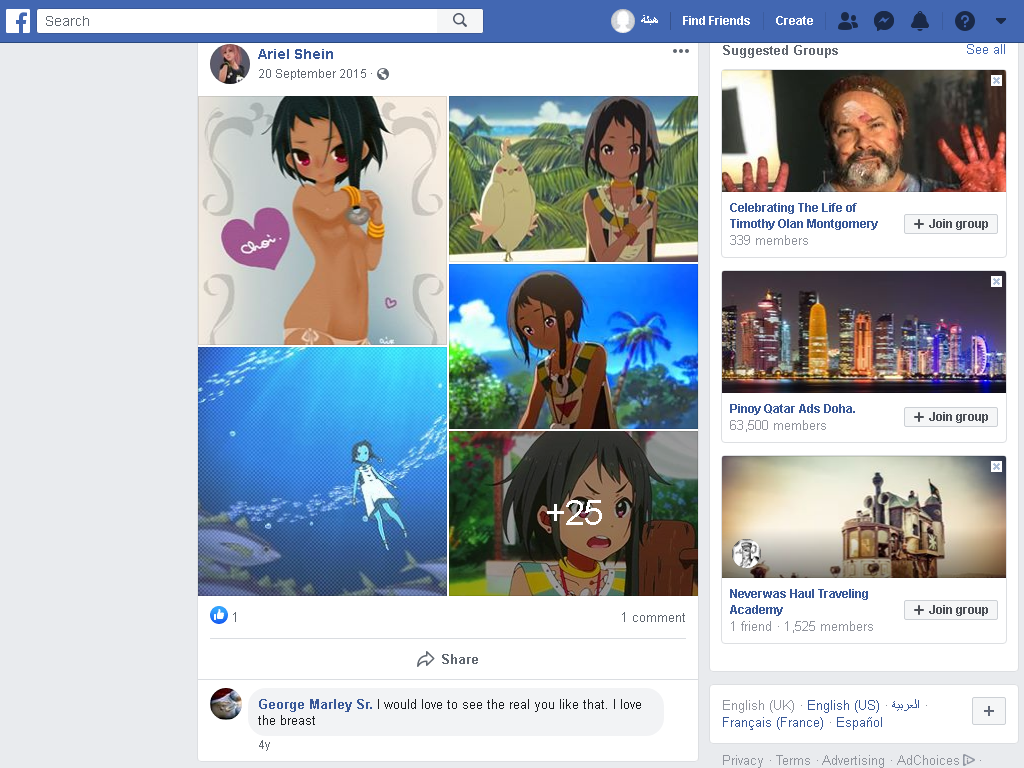Click the add language plus button
The height and width of the screenshot is (768, 1024).
point(989,711)
